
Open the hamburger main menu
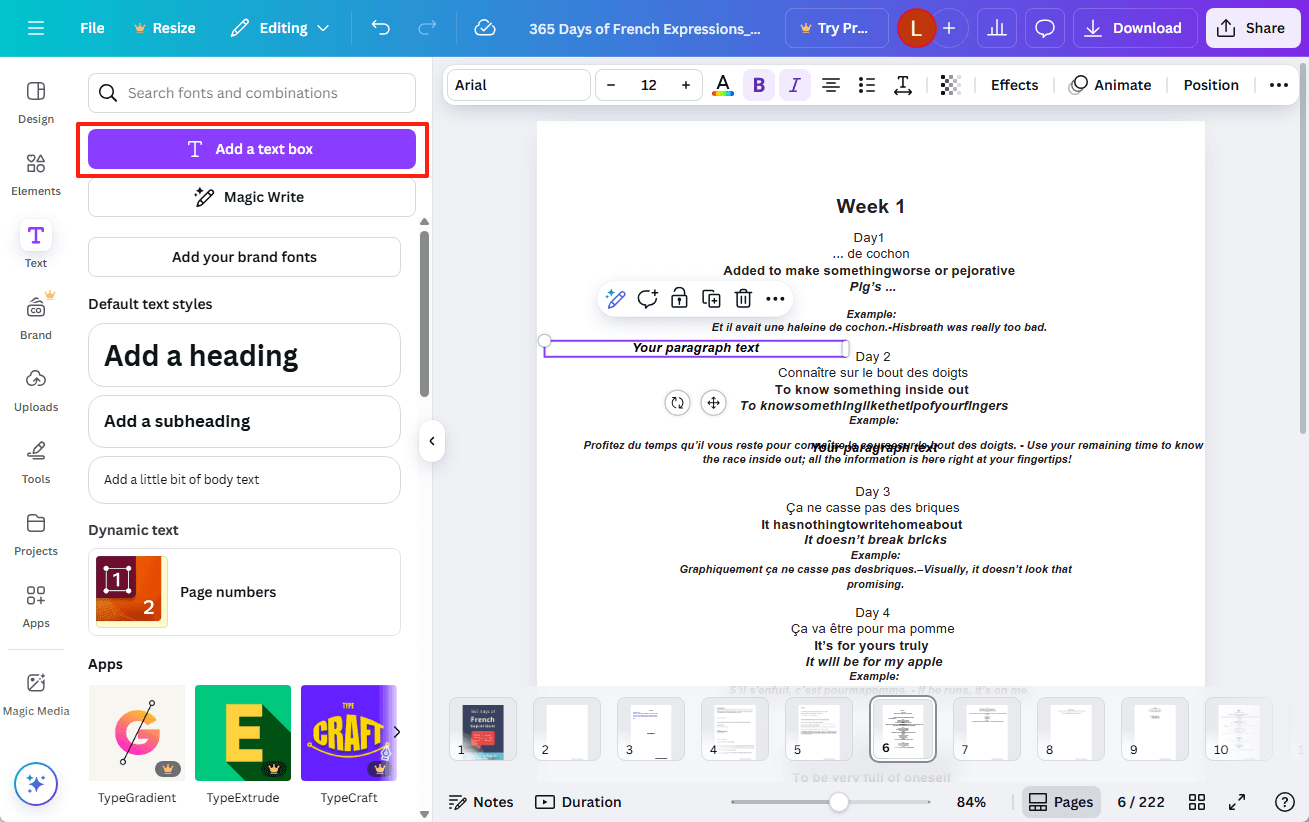point(36,28)
